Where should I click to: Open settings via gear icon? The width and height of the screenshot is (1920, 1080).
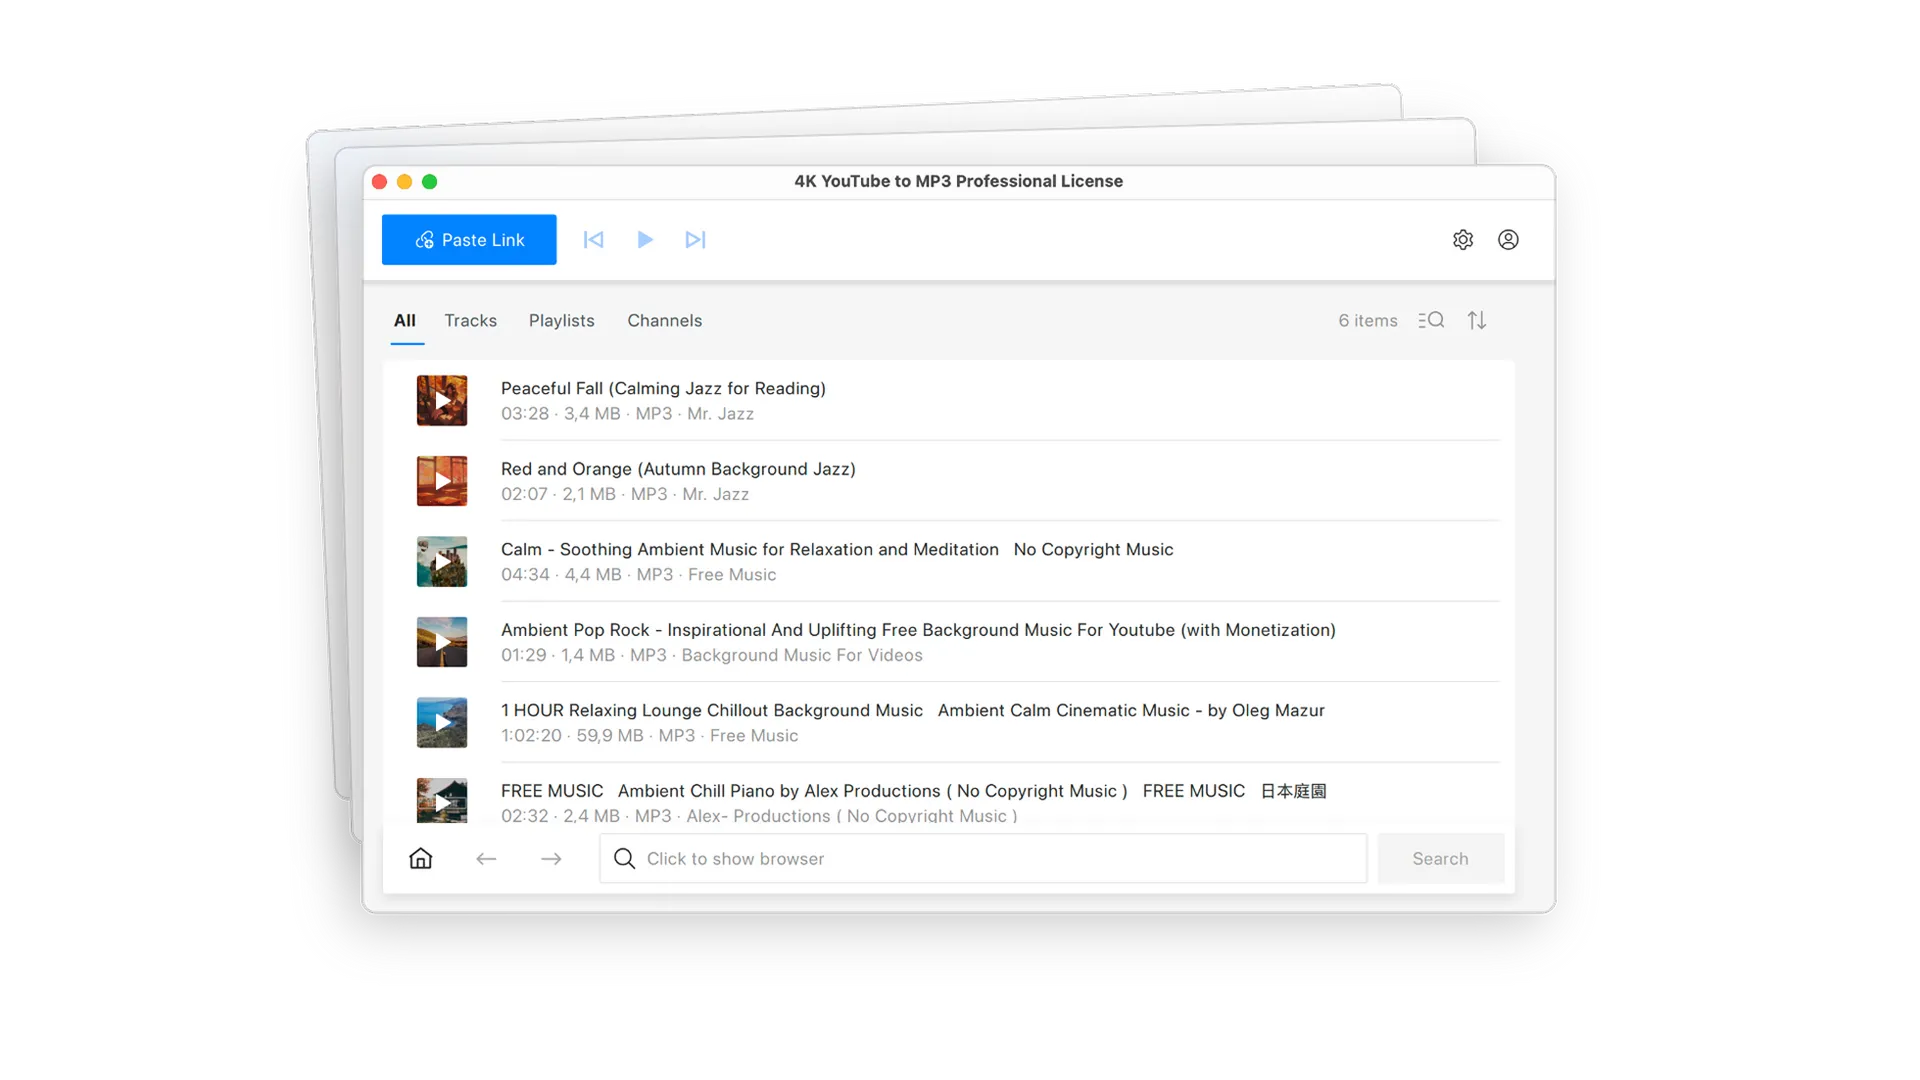(x=1463, y=240)
